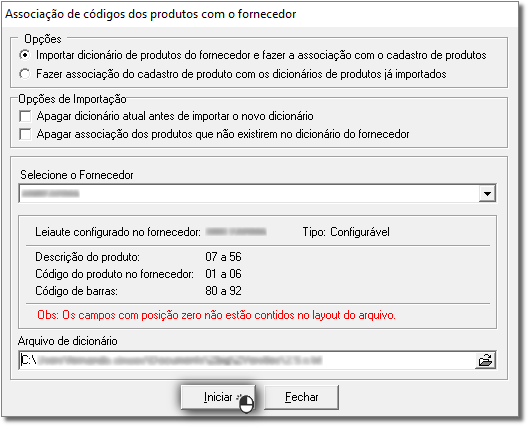
Task: Enable 'Apagar dicionário atual antes de importar'
Action: pyautogui.click(x=25, y=116)
